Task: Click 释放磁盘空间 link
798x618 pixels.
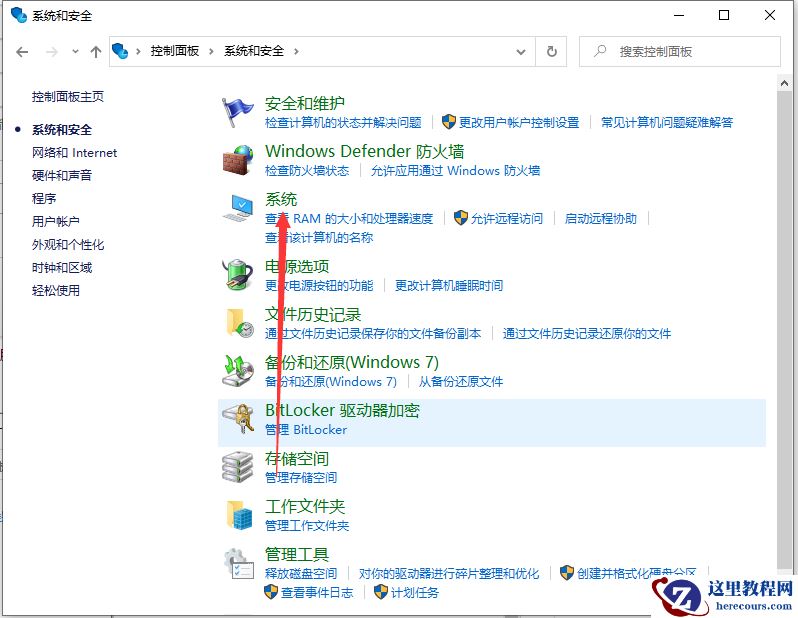Action: tap(301, 574)
